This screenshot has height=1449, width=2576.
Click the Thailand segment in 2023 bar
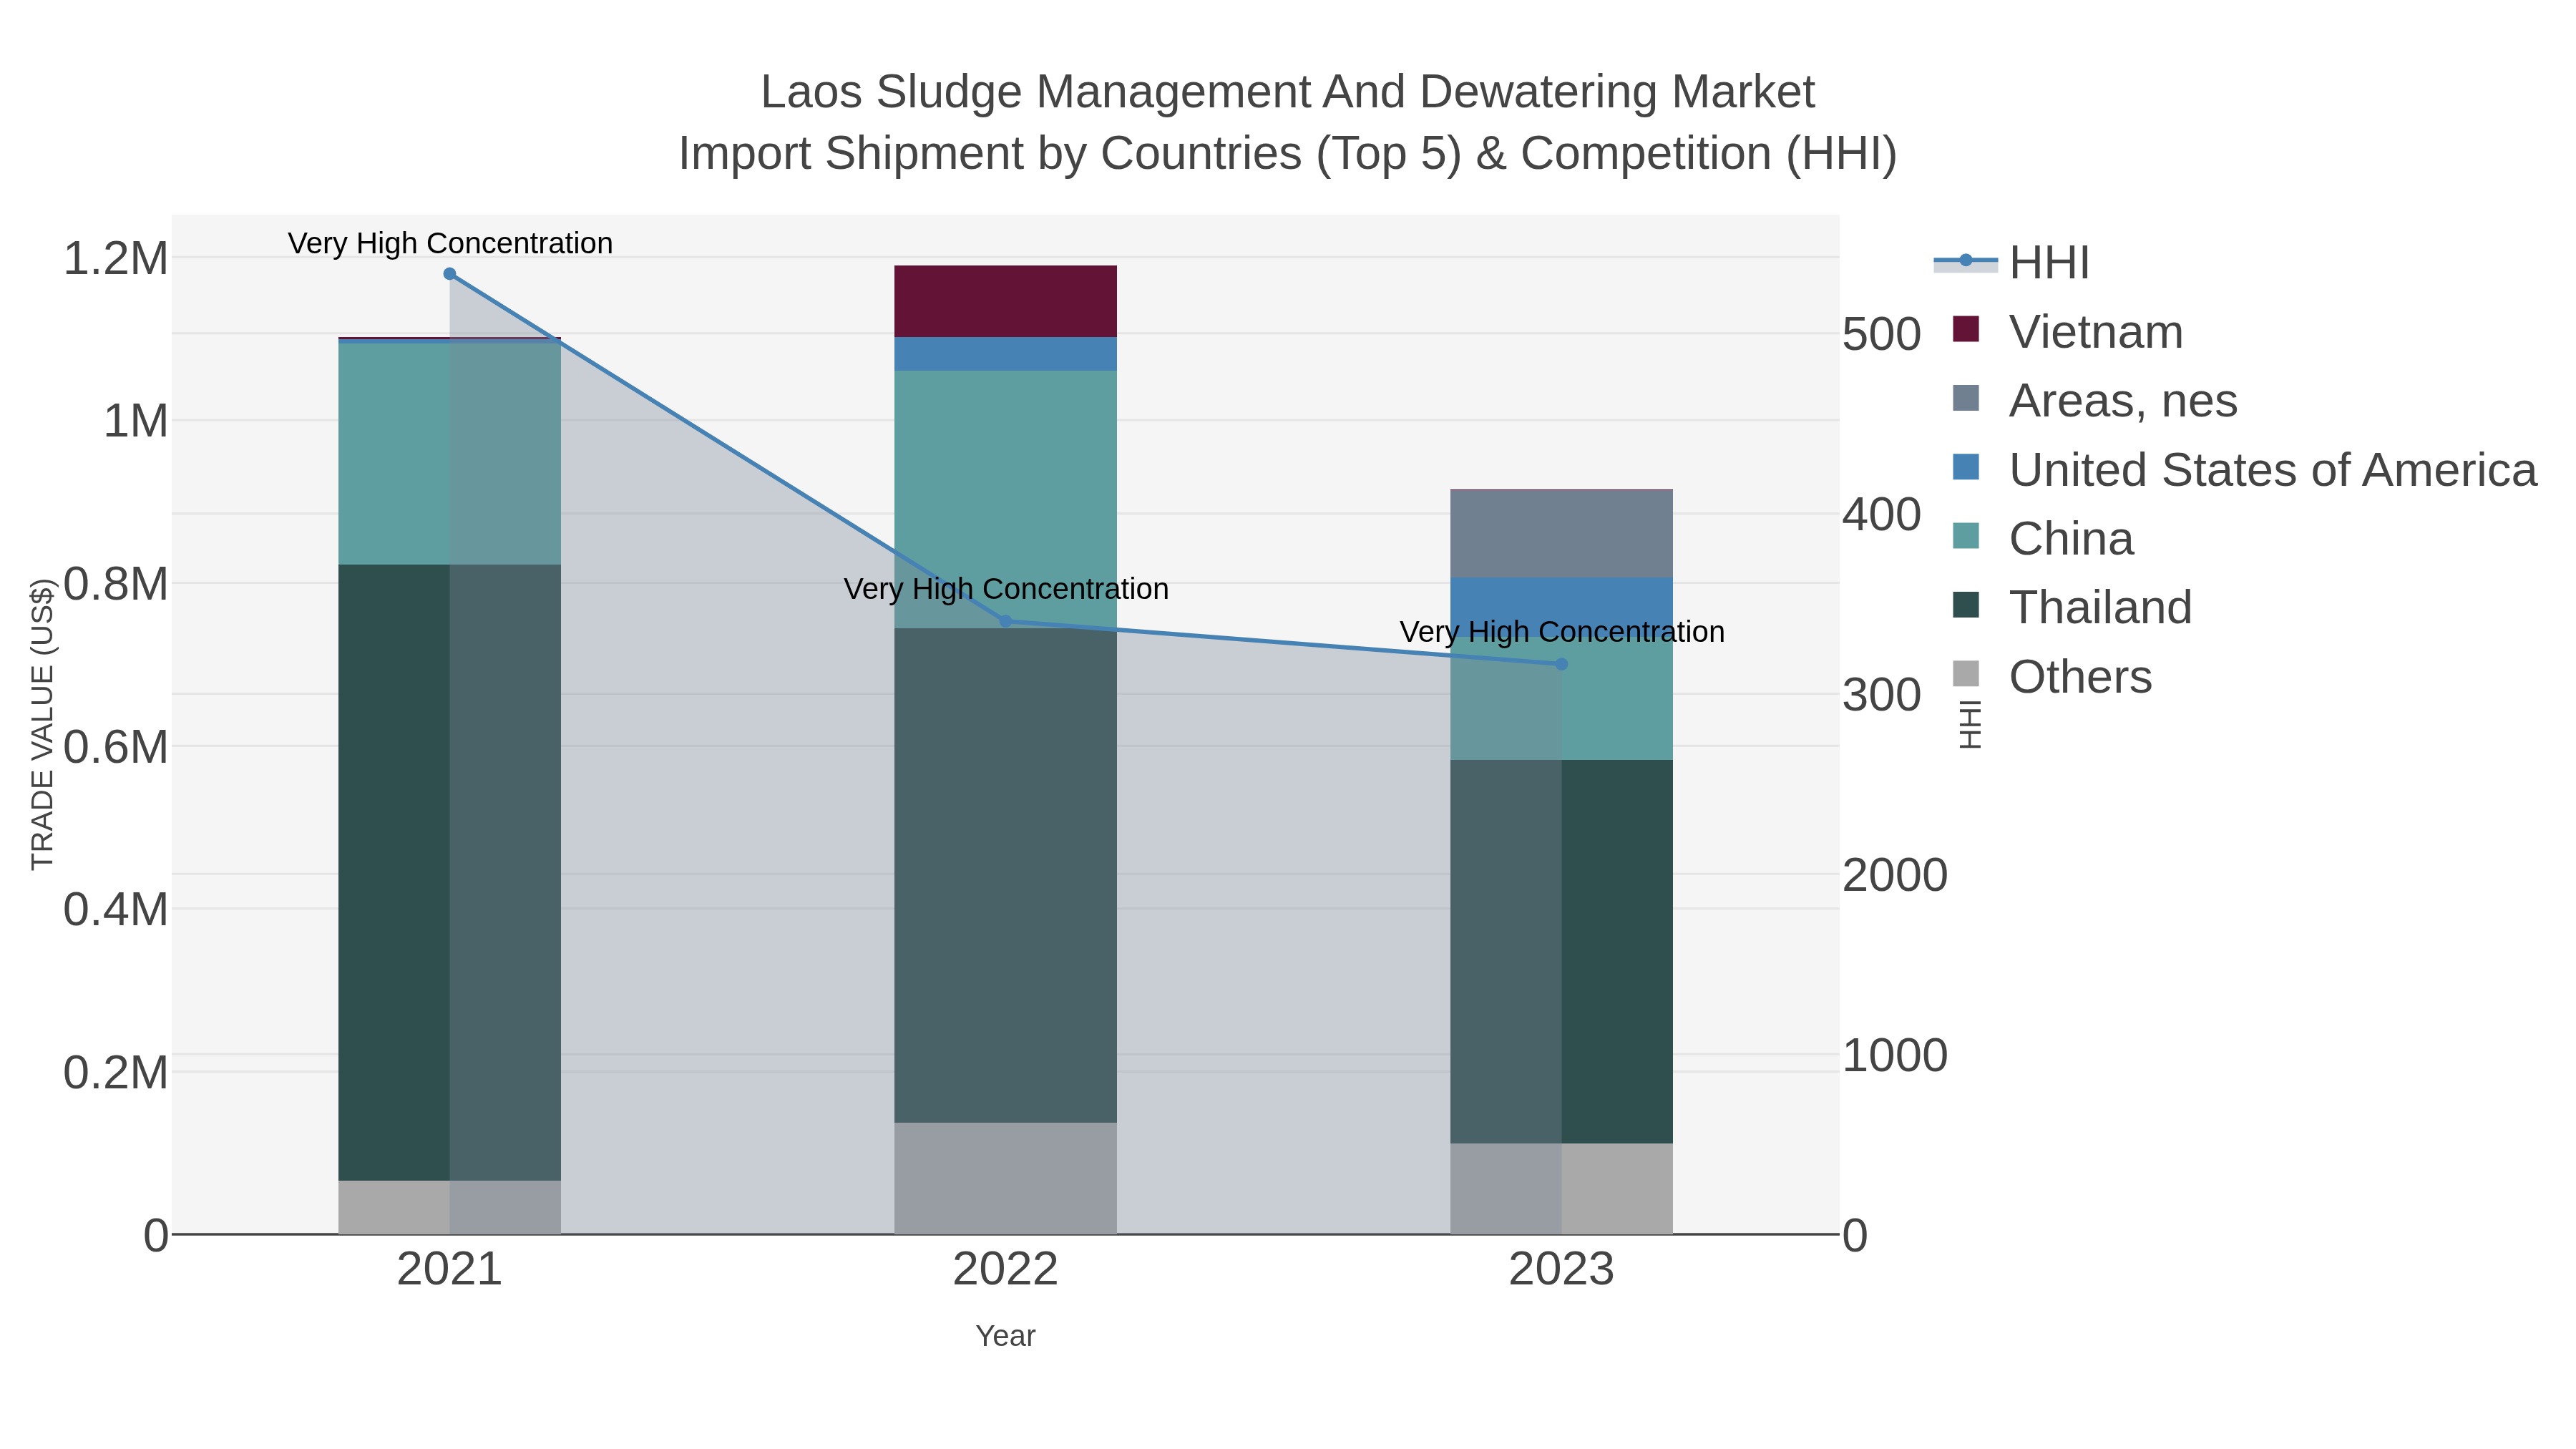click(1561, 952)
